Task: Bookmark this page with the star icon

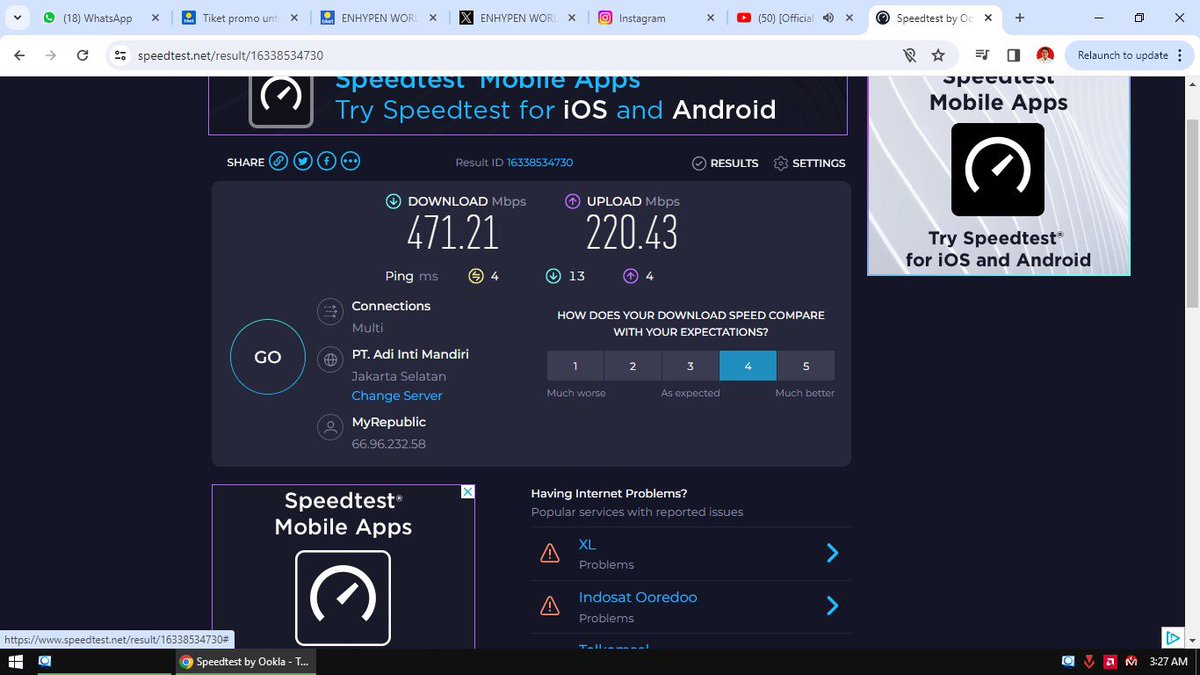Action: (x=938, y=55)
